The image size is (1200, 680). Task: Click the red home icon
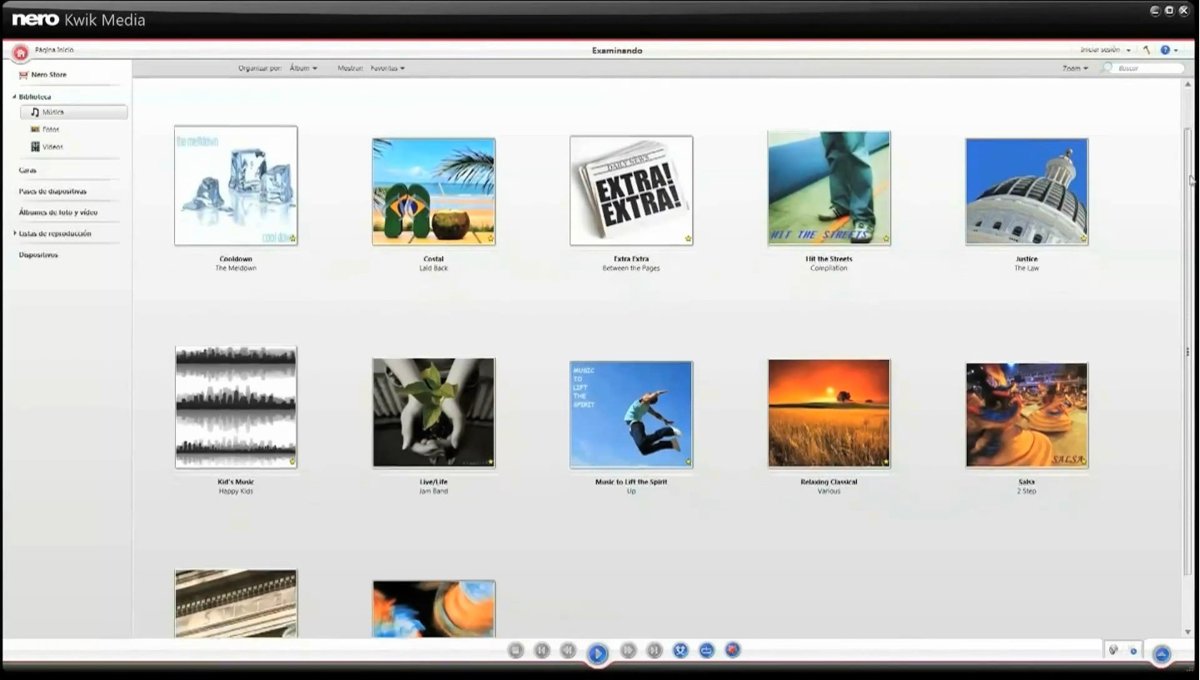(20, 53)
